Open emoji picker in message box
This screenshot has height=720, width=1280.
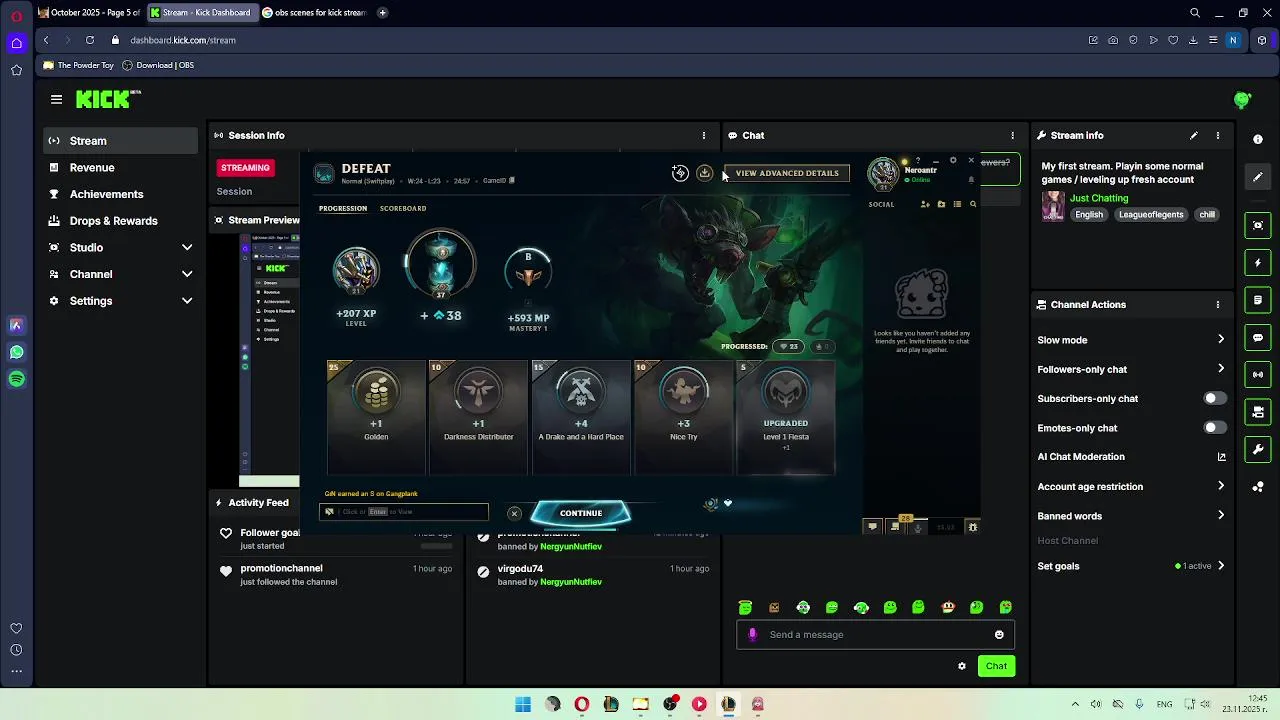pos(999,634)
